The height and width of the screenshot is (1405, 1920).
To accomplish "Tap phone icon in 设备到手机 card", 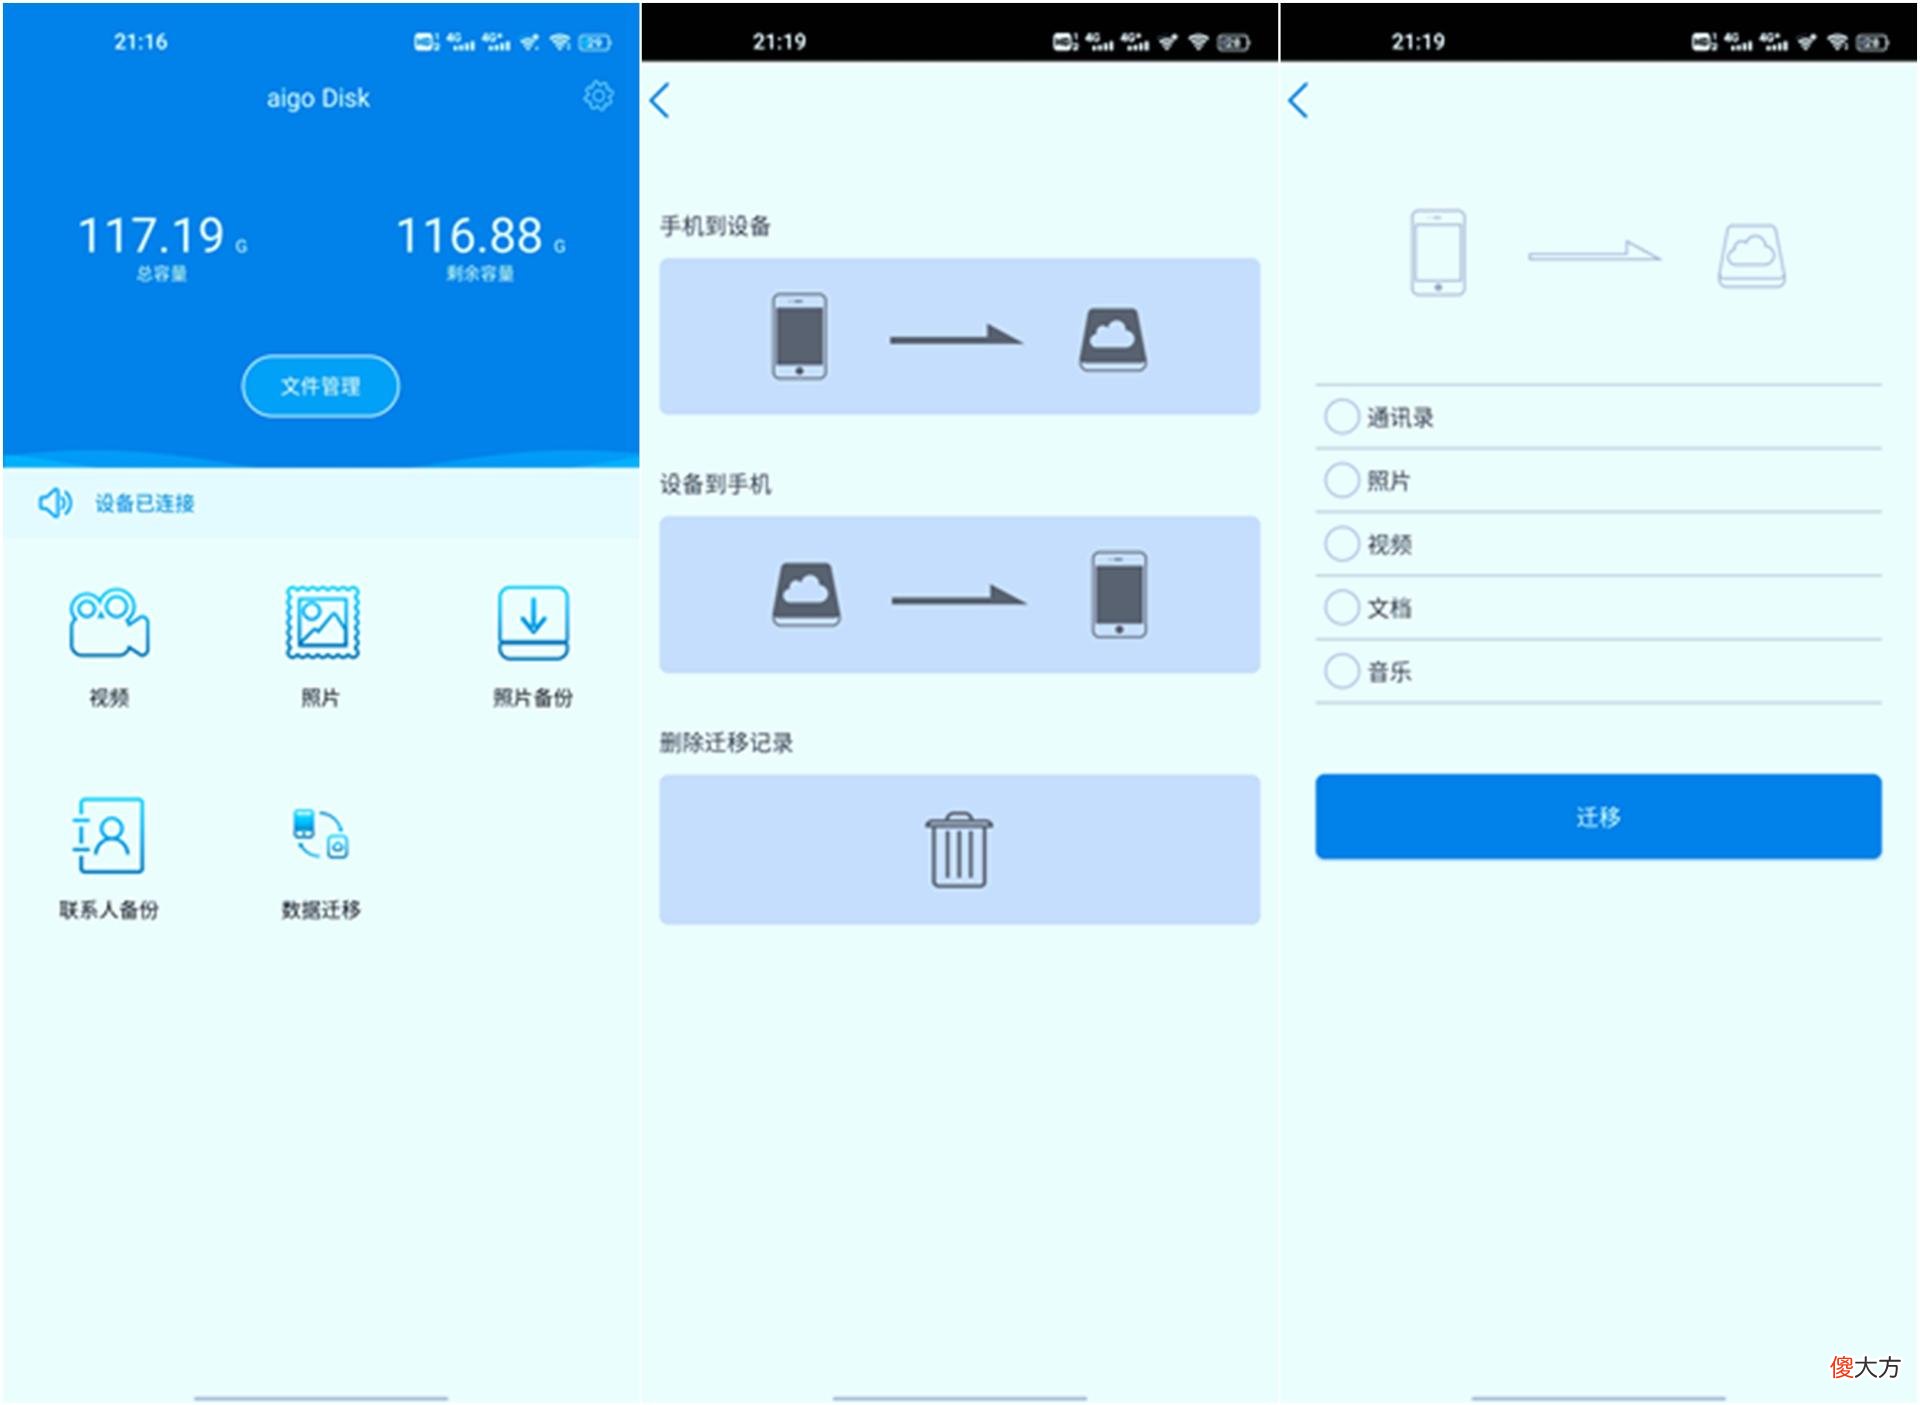I will [1119, 594].
